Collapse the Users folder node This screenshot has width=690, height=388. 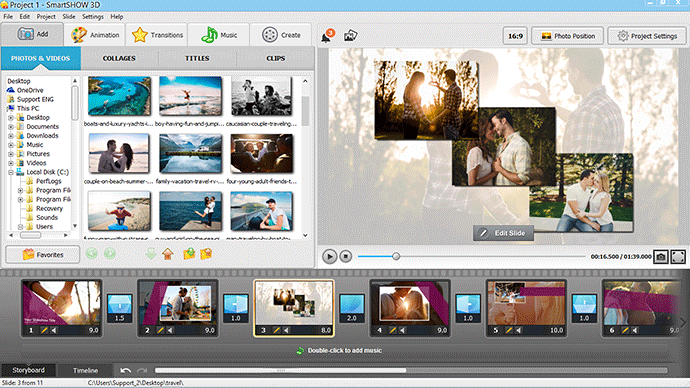(x=20, y=227)
